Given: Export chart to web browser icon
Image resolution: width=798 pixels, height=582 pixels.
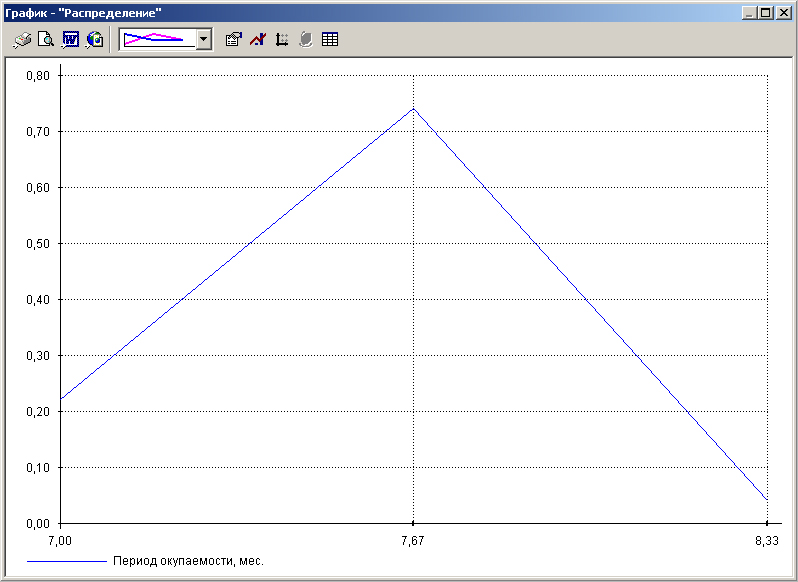Looking at the screenshot, I should [x=95, y=40].
